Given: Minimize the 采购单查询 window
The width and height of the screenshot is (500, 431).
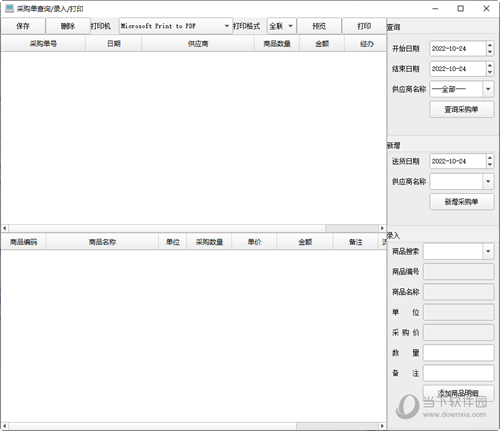Looking at the screenshot, I should pos(435,9).
